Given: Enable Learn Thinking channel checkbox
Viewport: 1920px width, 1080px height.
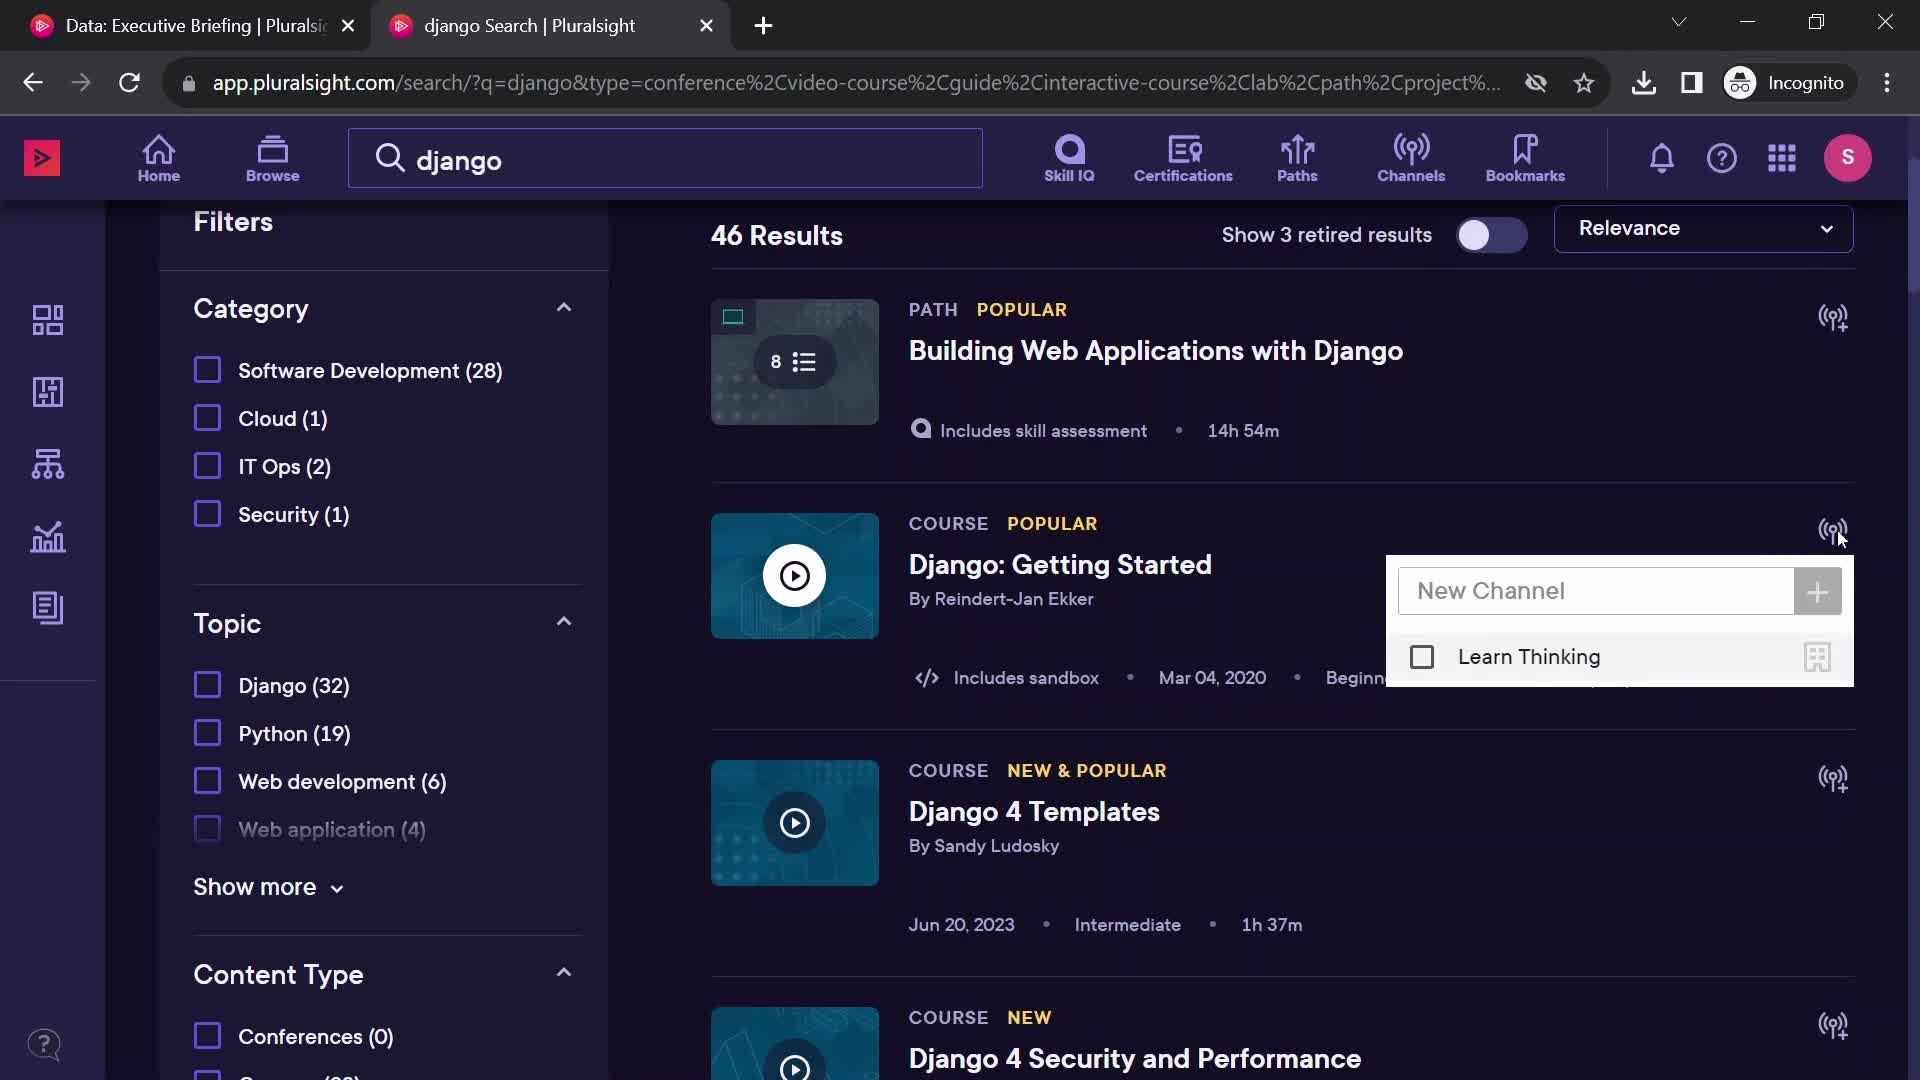Looking at the screenshot, I should click(x=1422, y=657).
